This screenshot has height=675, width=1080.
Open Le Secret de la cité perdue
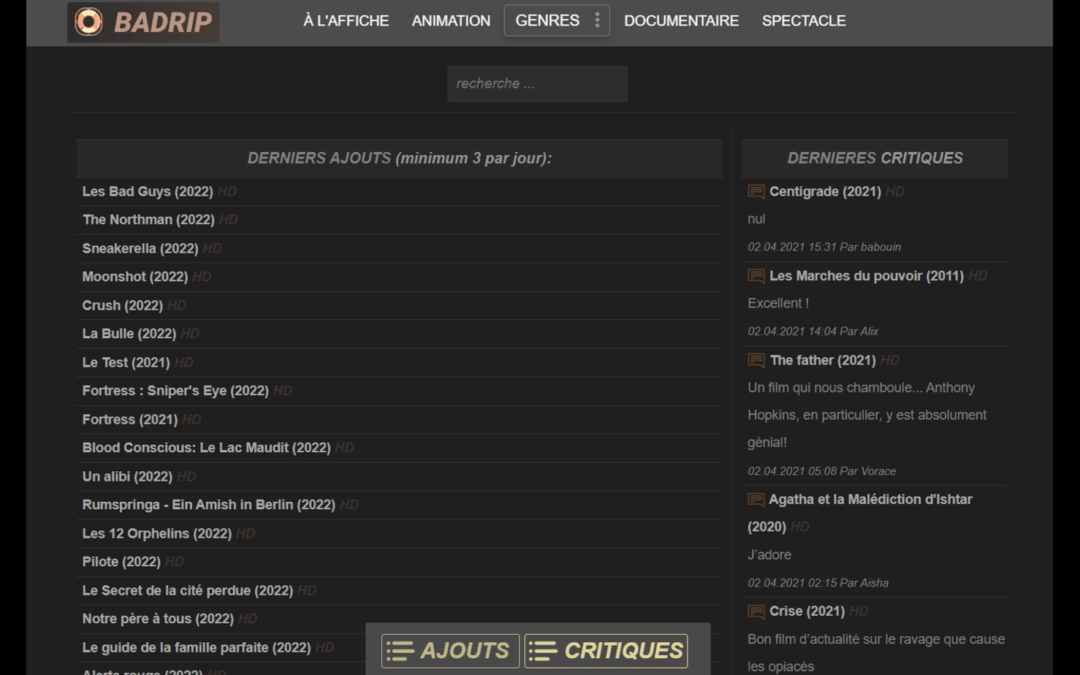tap(187, 591)
